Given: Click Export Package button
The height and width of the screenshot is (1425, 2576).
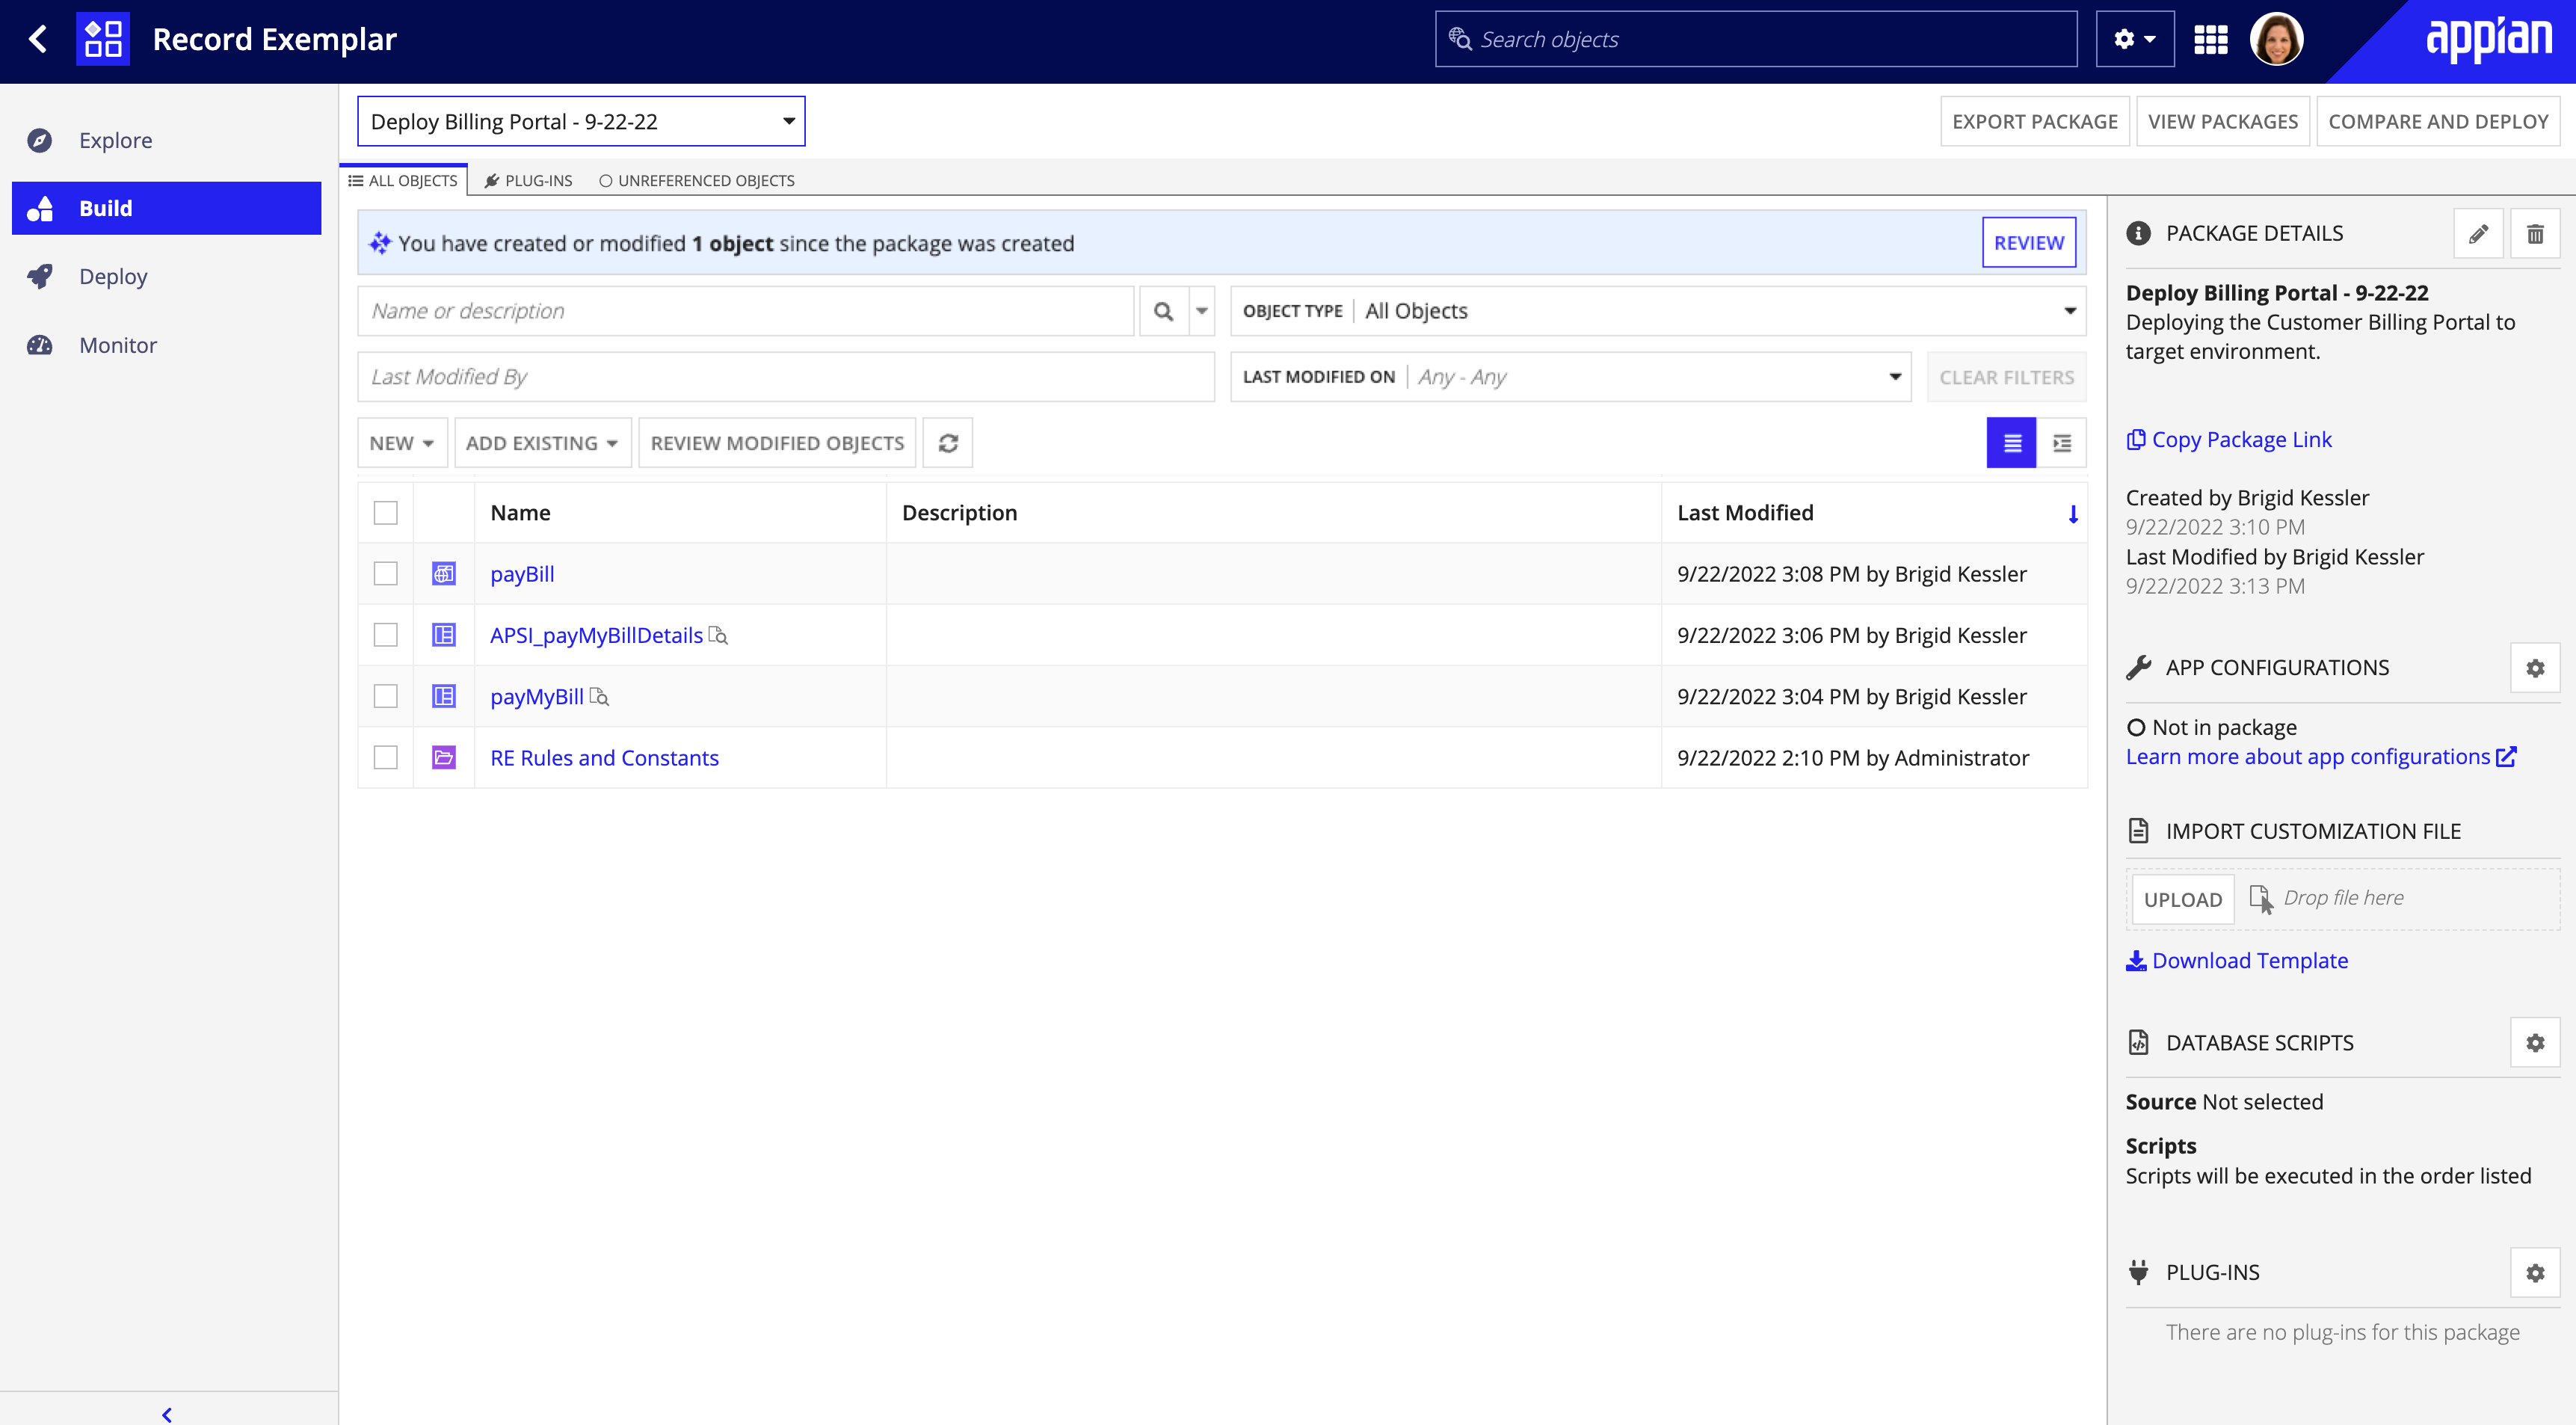Looking at the screenshot, I should (x=2034, y=121).
